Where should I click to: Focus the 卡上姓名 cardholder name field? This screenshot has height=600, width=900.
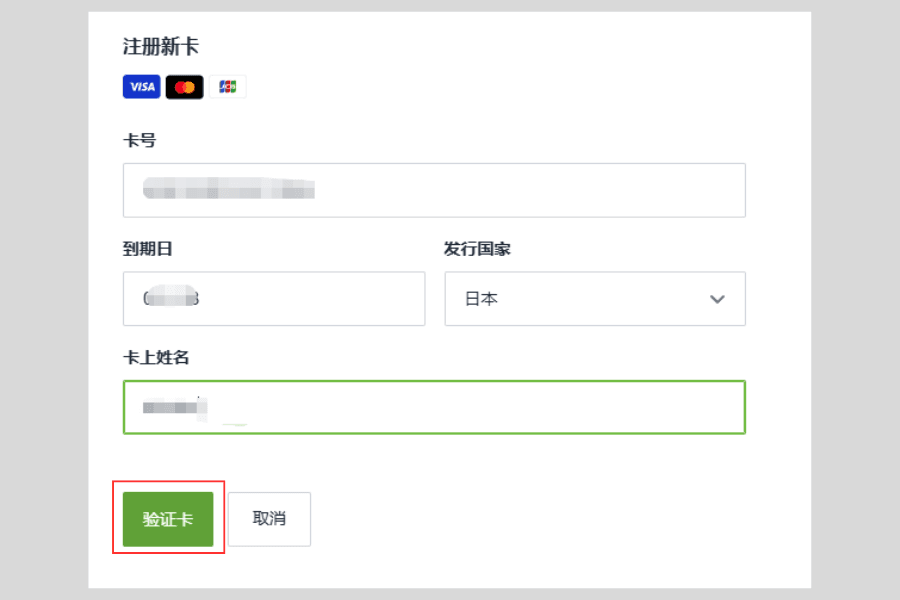[434, 407]
